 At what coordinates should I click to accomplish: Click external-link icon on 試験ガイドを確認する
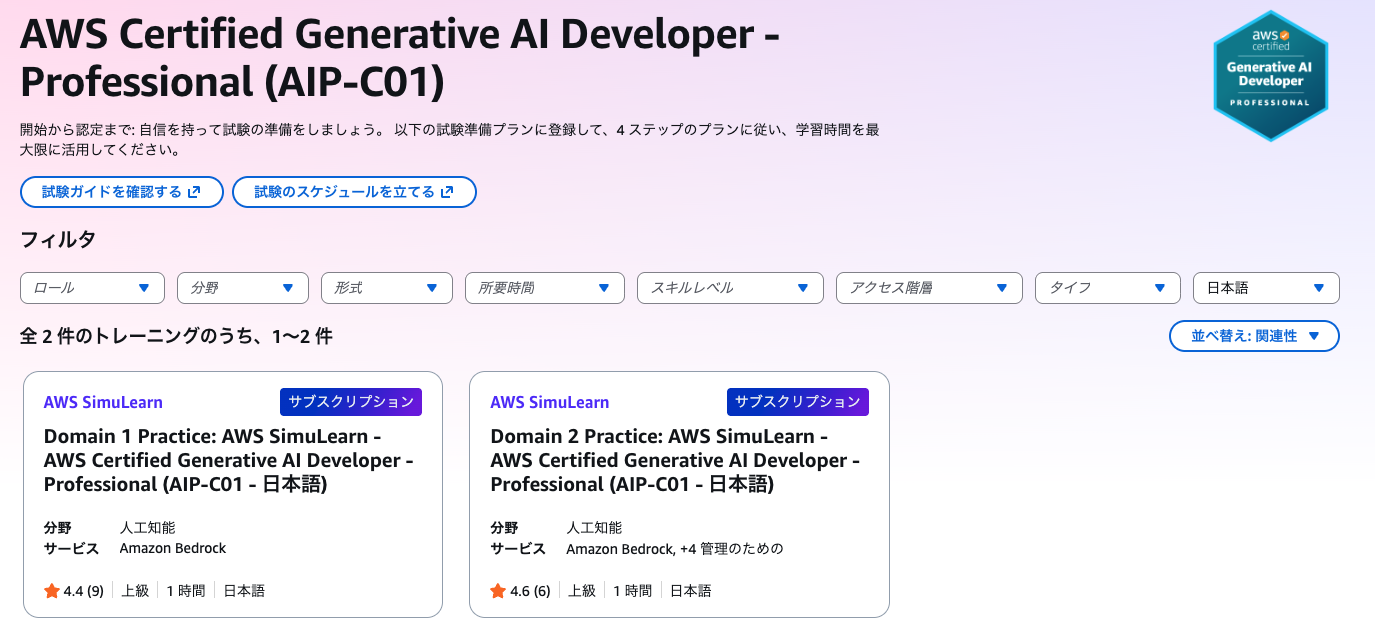click(194, 192)
